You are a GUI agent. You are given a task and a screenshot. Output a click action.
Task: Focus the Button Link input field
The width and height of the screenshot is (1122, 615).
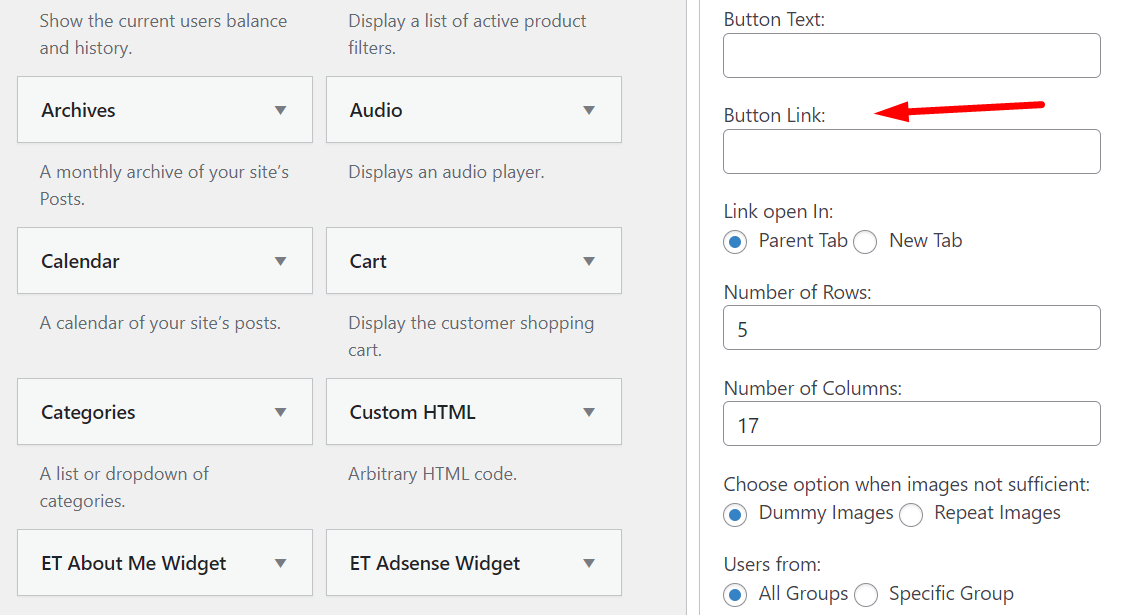[911, 151]
